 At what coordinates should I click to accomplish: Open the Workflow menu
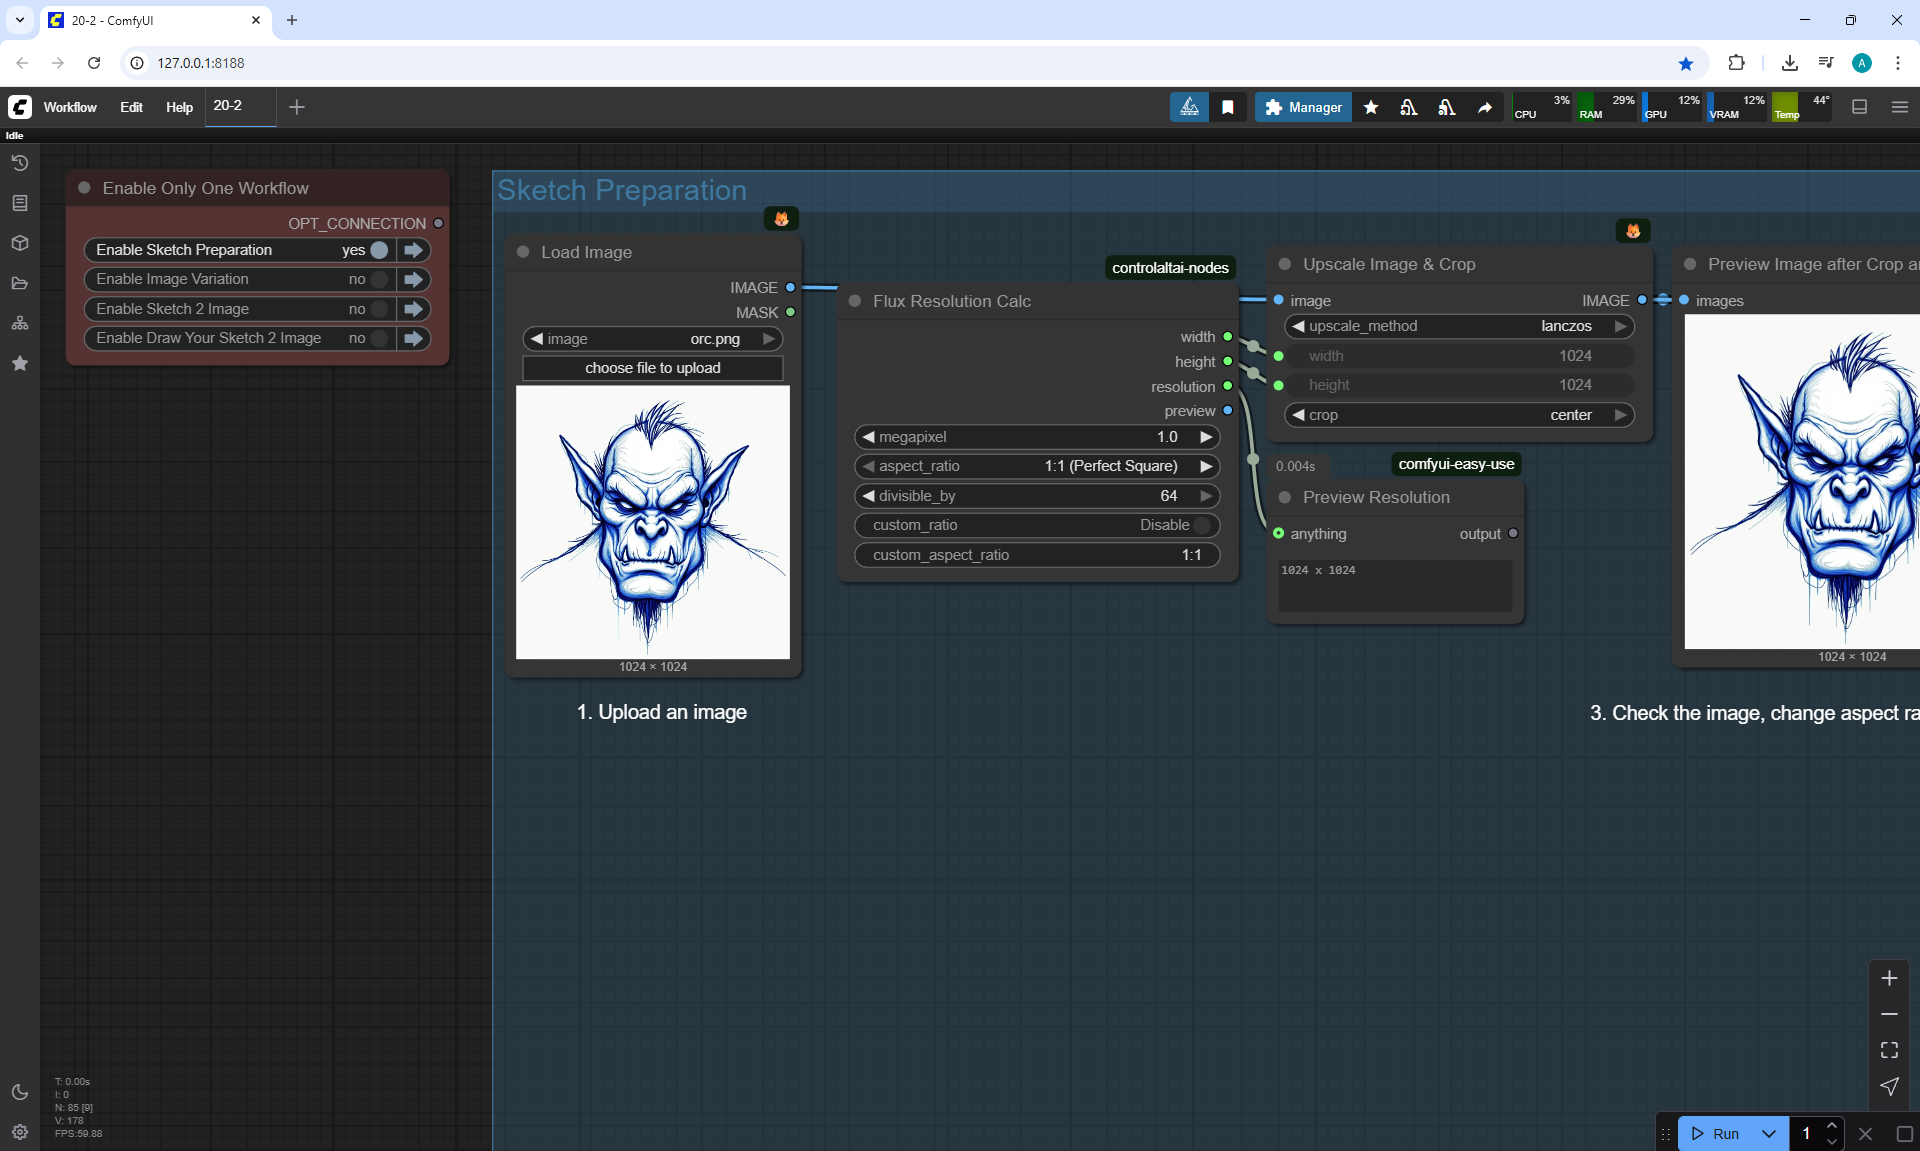pos(70,107)
